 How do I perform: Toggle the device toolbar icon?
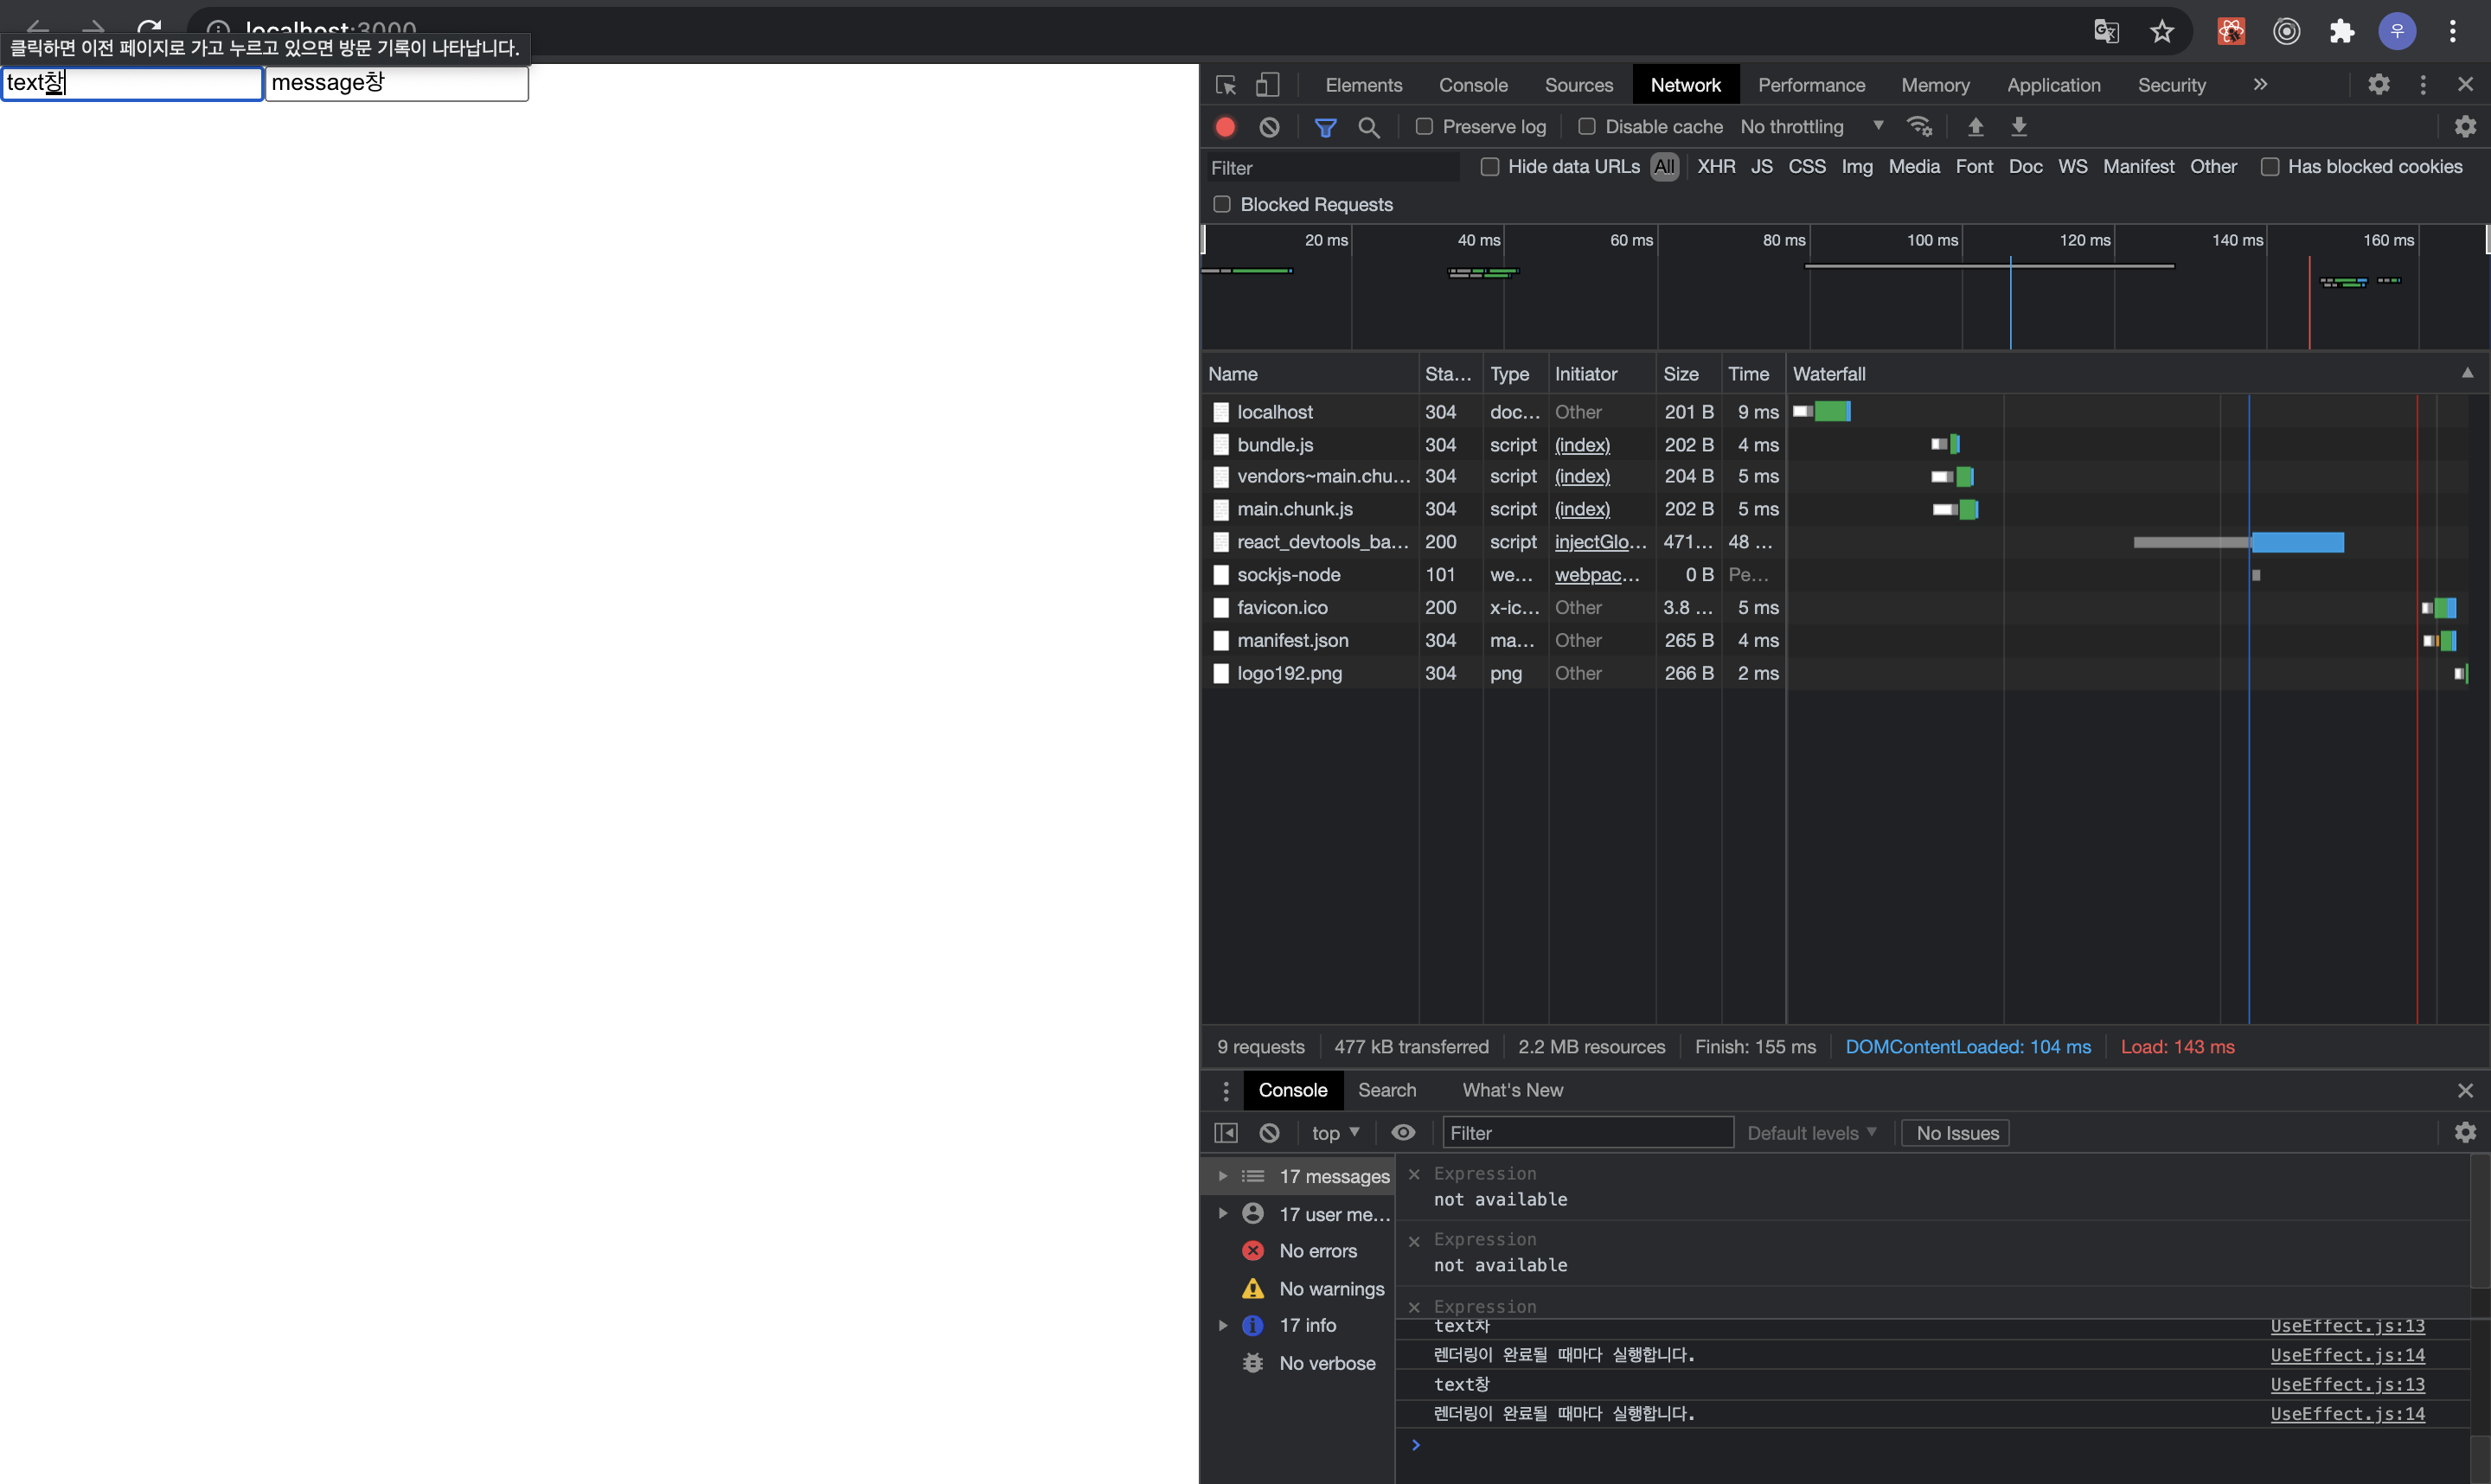point(1267,85)
